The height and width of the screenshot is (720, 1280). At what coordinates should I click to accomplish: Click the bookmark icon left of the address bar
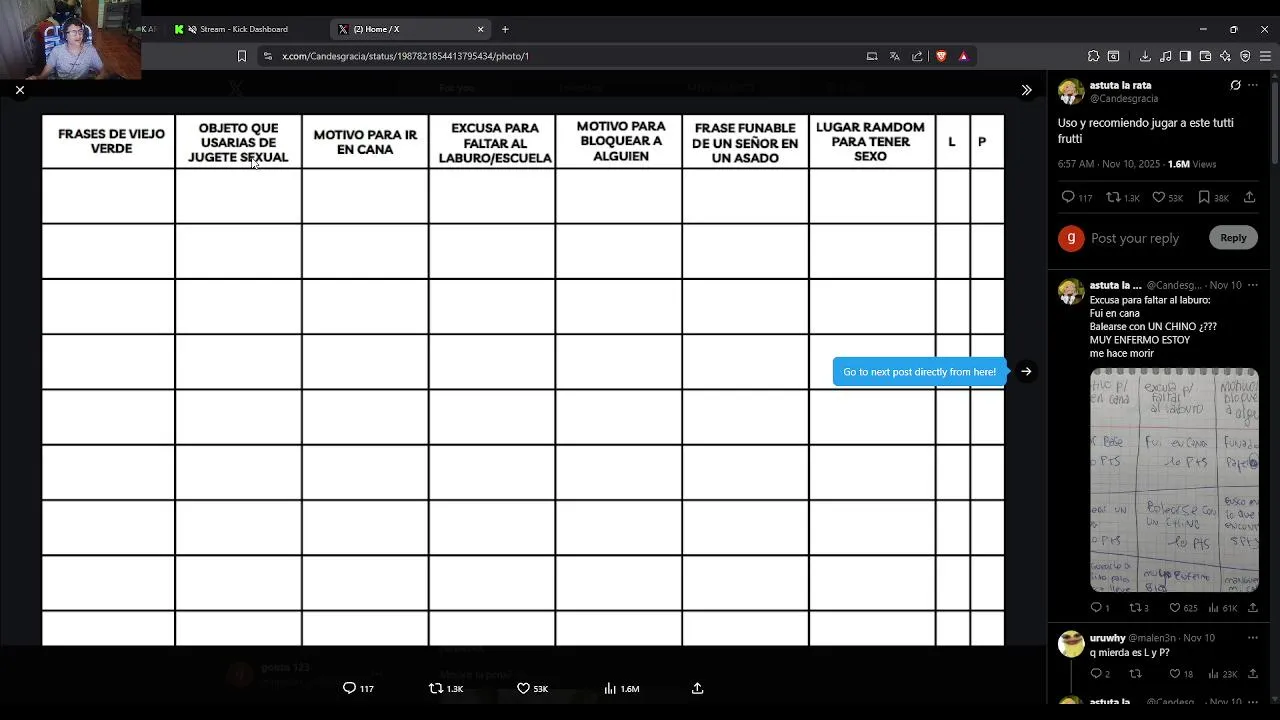pos(242,56)
